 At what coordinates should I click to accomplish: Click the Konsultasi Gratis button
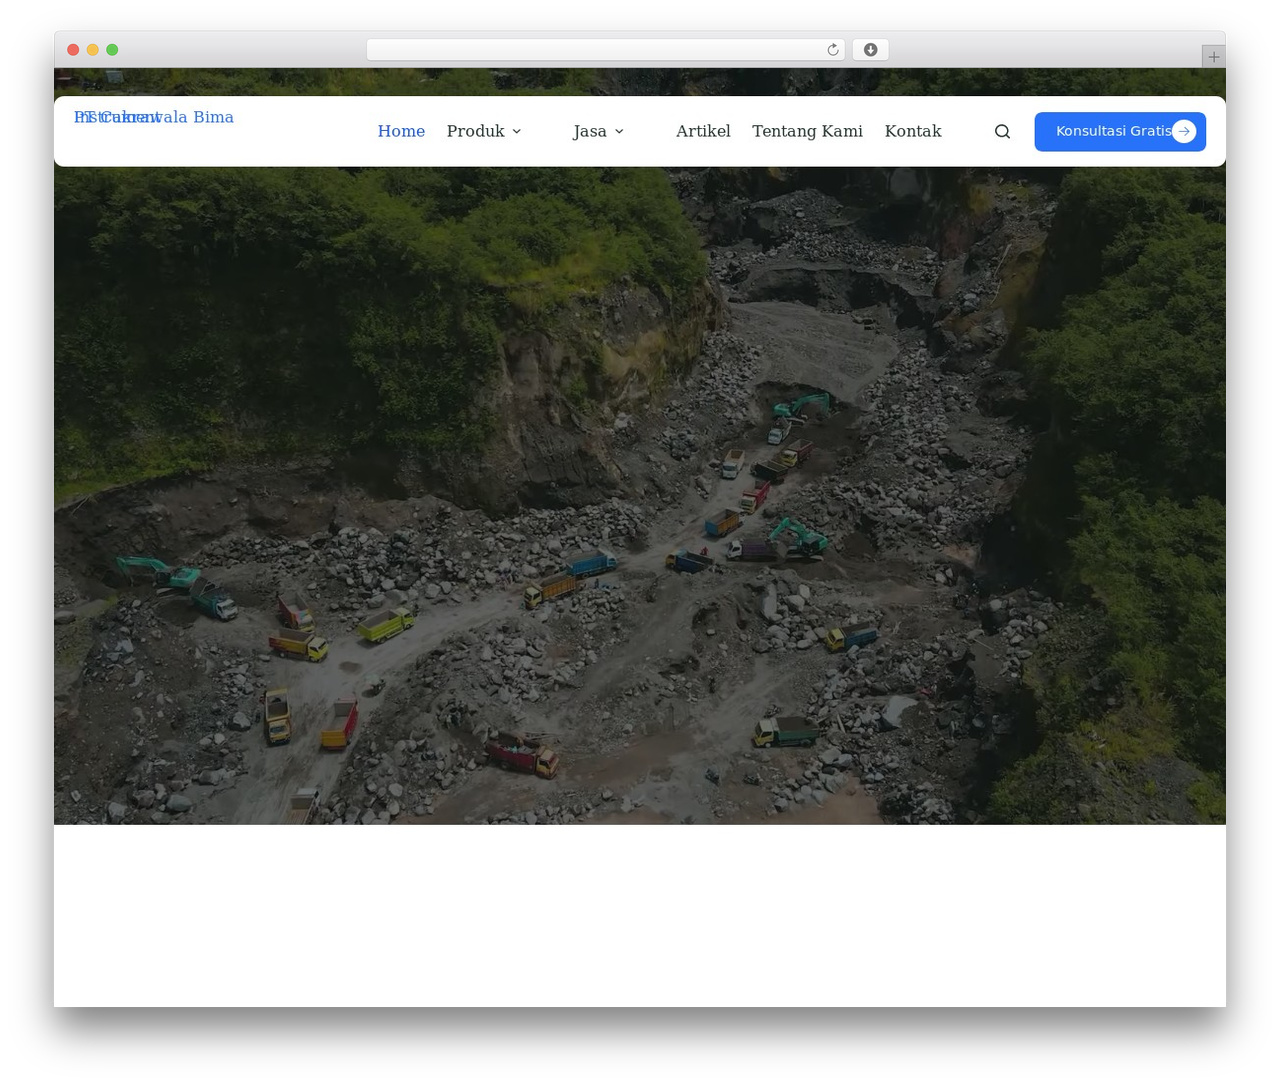1120,132
